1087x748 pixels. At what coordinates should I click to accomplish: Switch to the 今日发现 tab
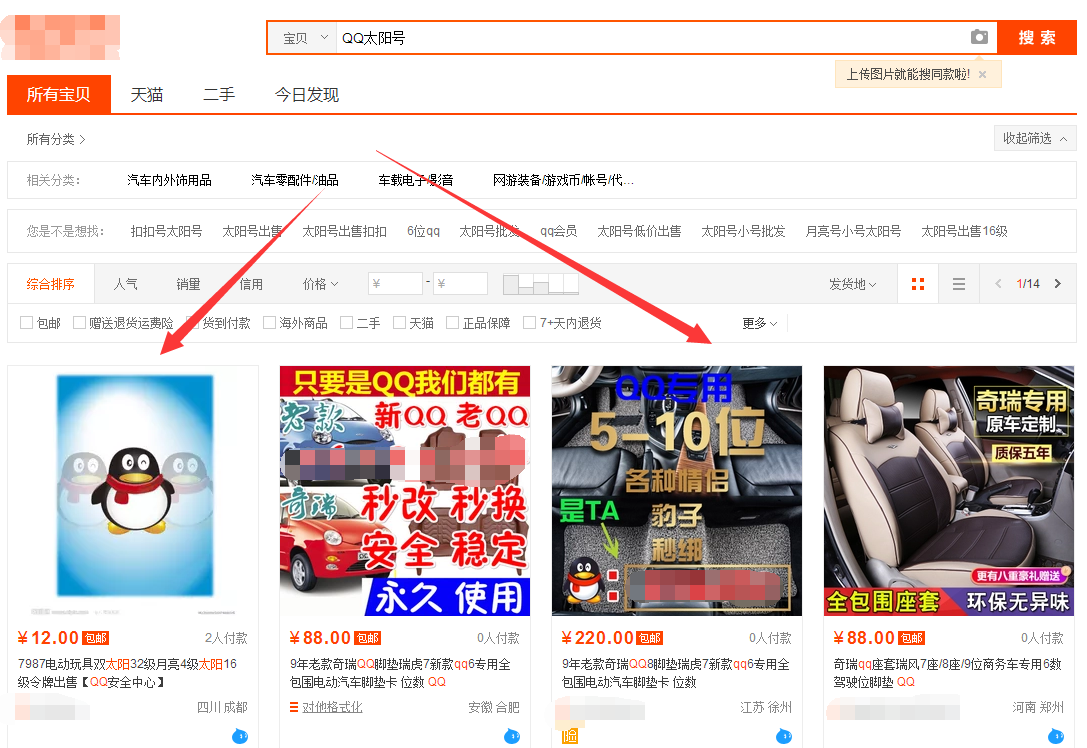[307, 95]
